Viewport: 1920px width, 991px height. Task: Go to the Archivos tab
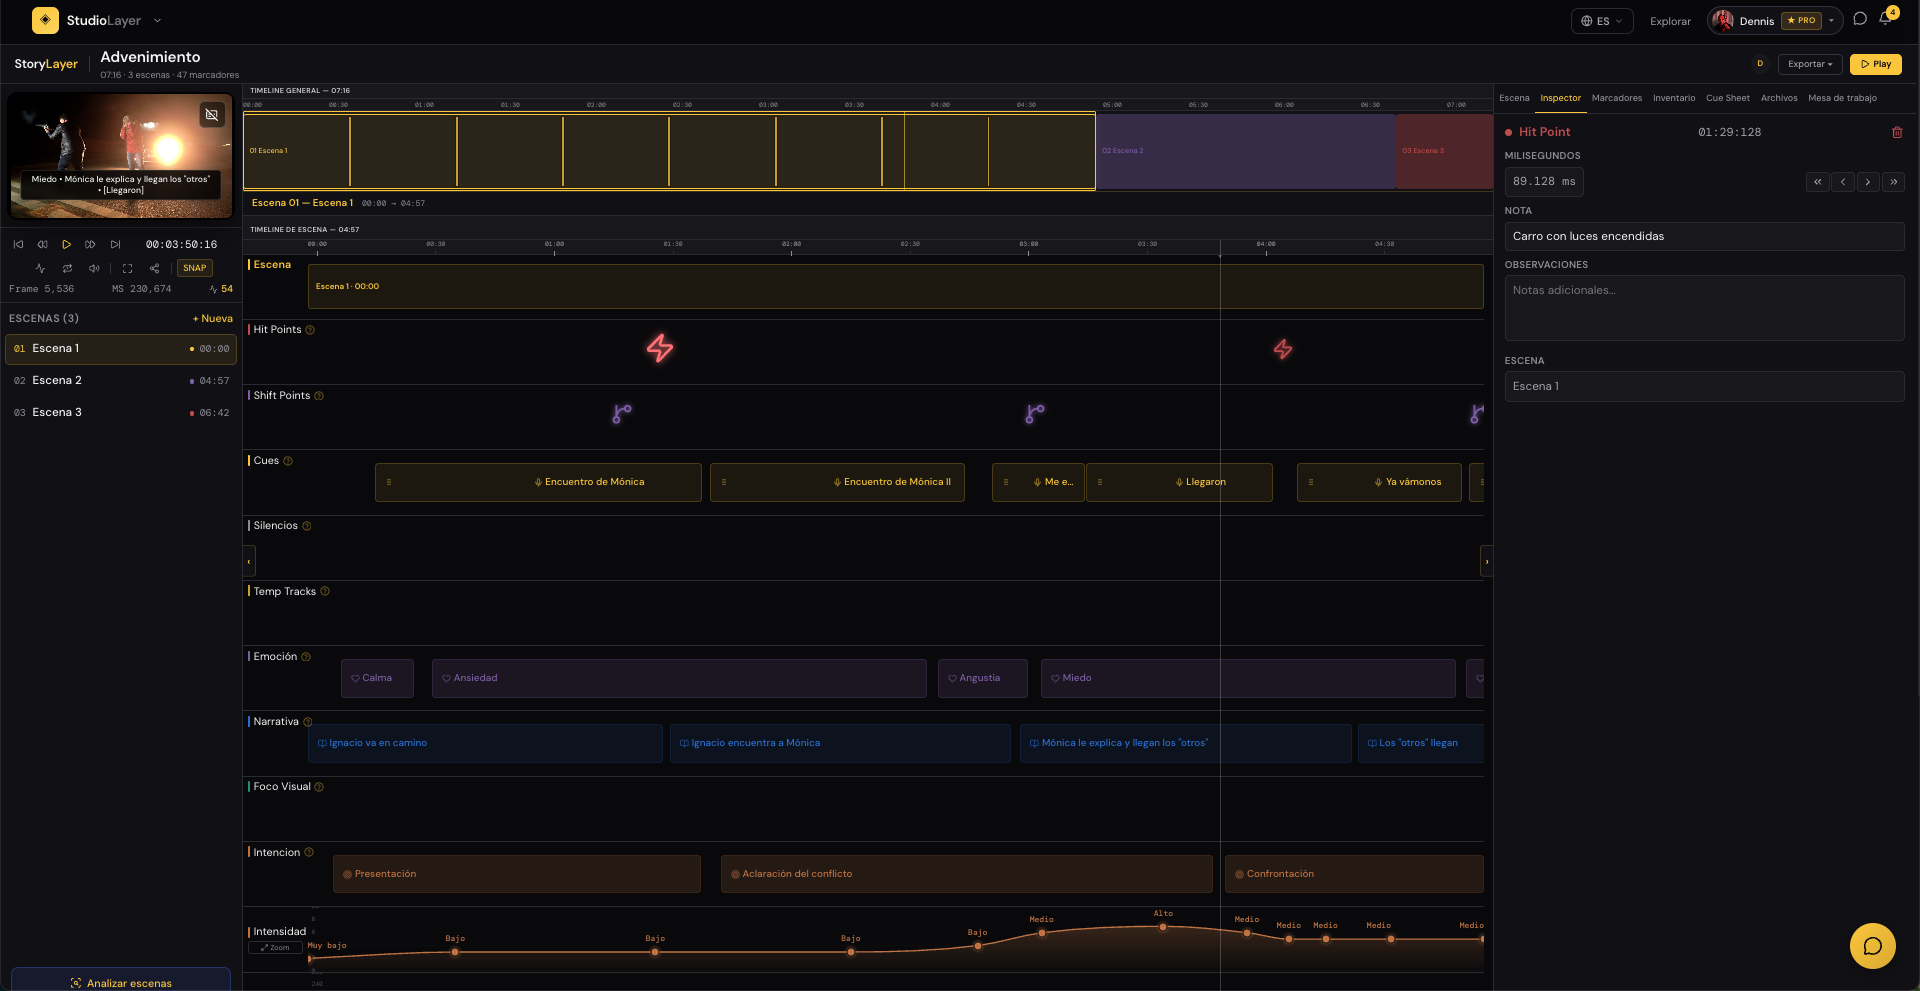click(1779, 98)
